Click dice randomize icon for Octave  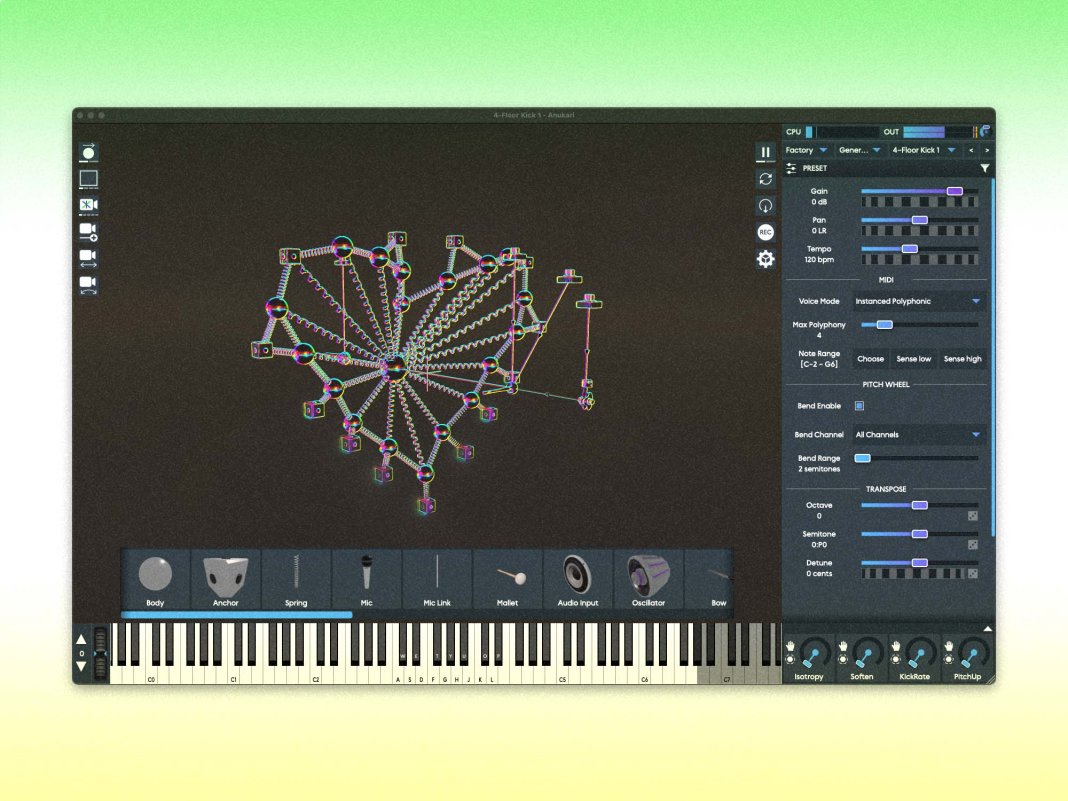click(x=973, y=516)
